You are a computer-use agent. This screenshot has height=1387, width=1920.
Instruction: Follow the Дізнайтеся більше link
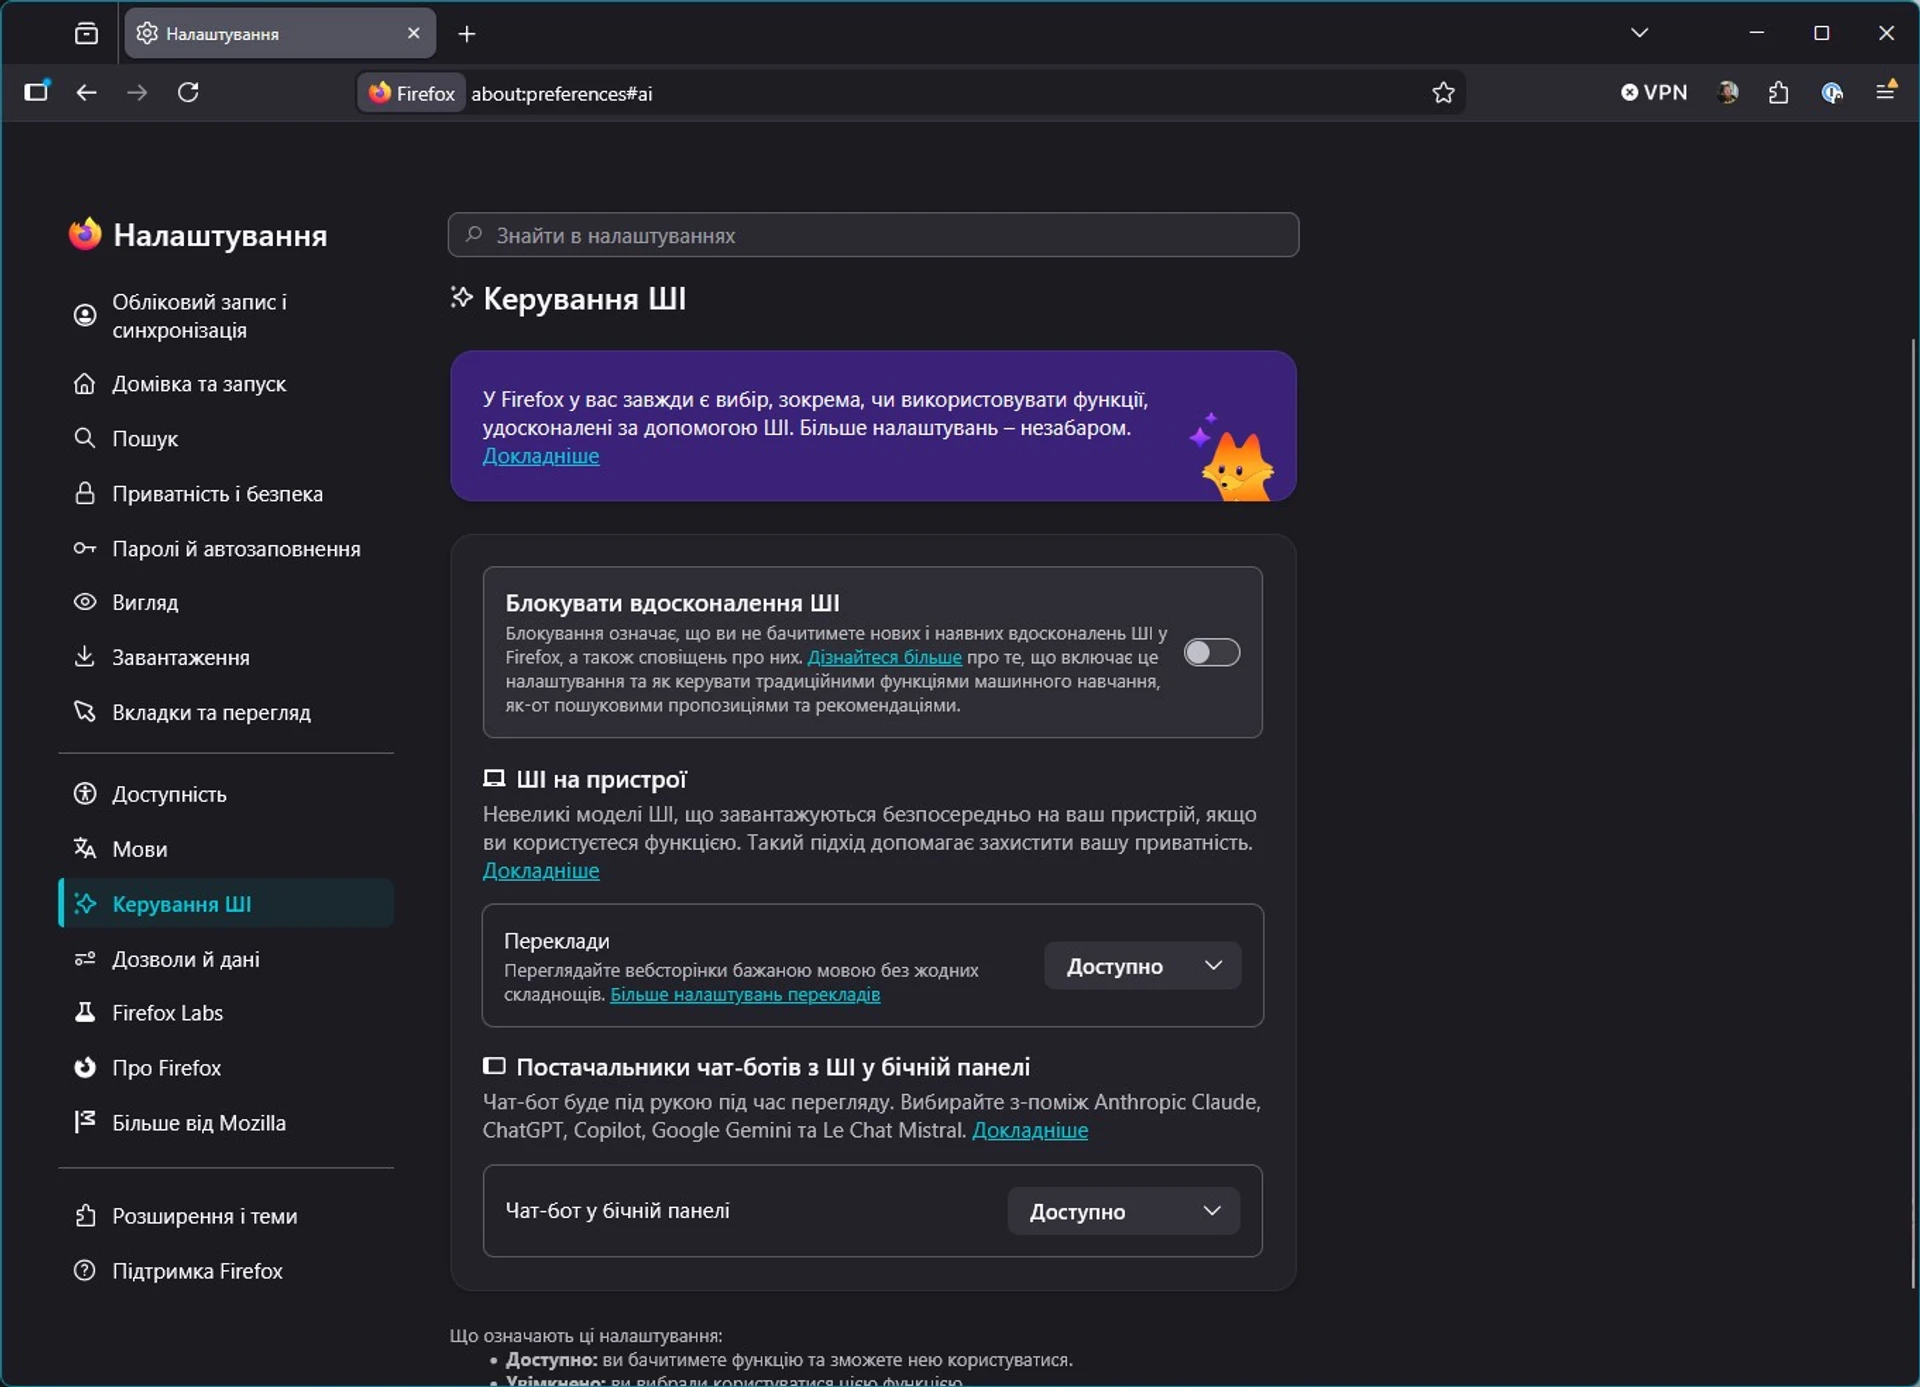(x=884, y=657)
